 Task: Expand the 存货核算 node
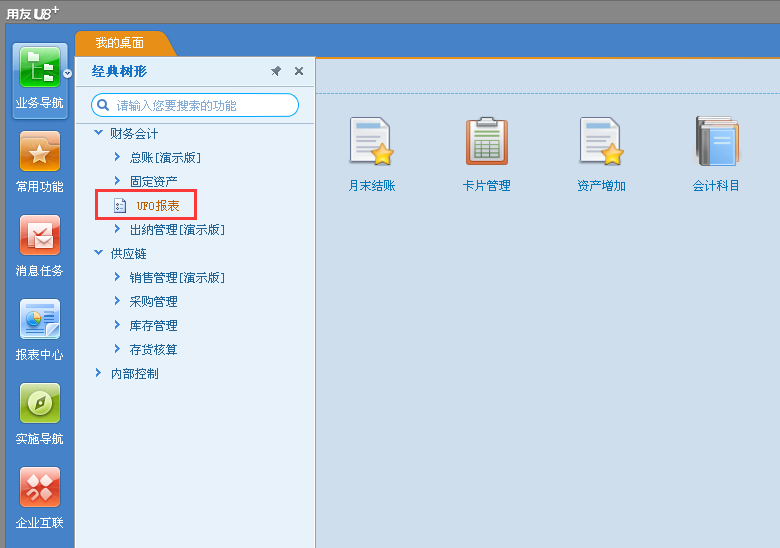click(117, 349)
